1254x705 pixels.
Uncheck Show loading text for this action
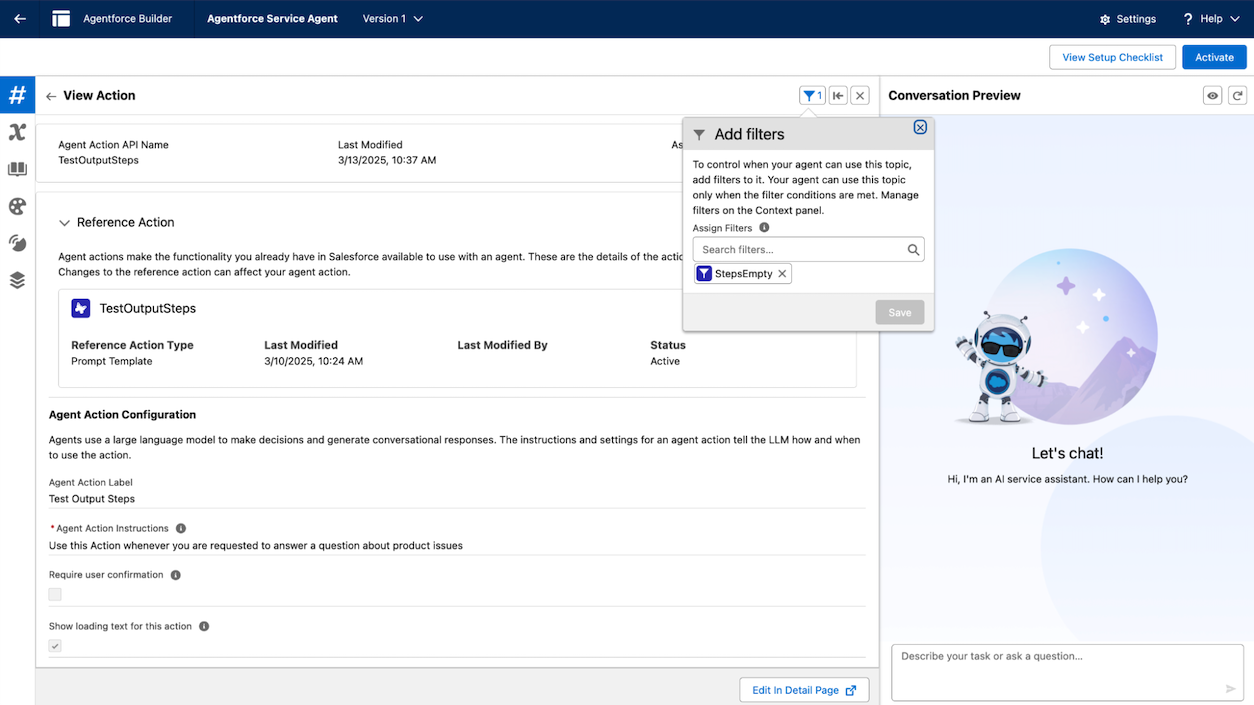click(x=55, y=645)
